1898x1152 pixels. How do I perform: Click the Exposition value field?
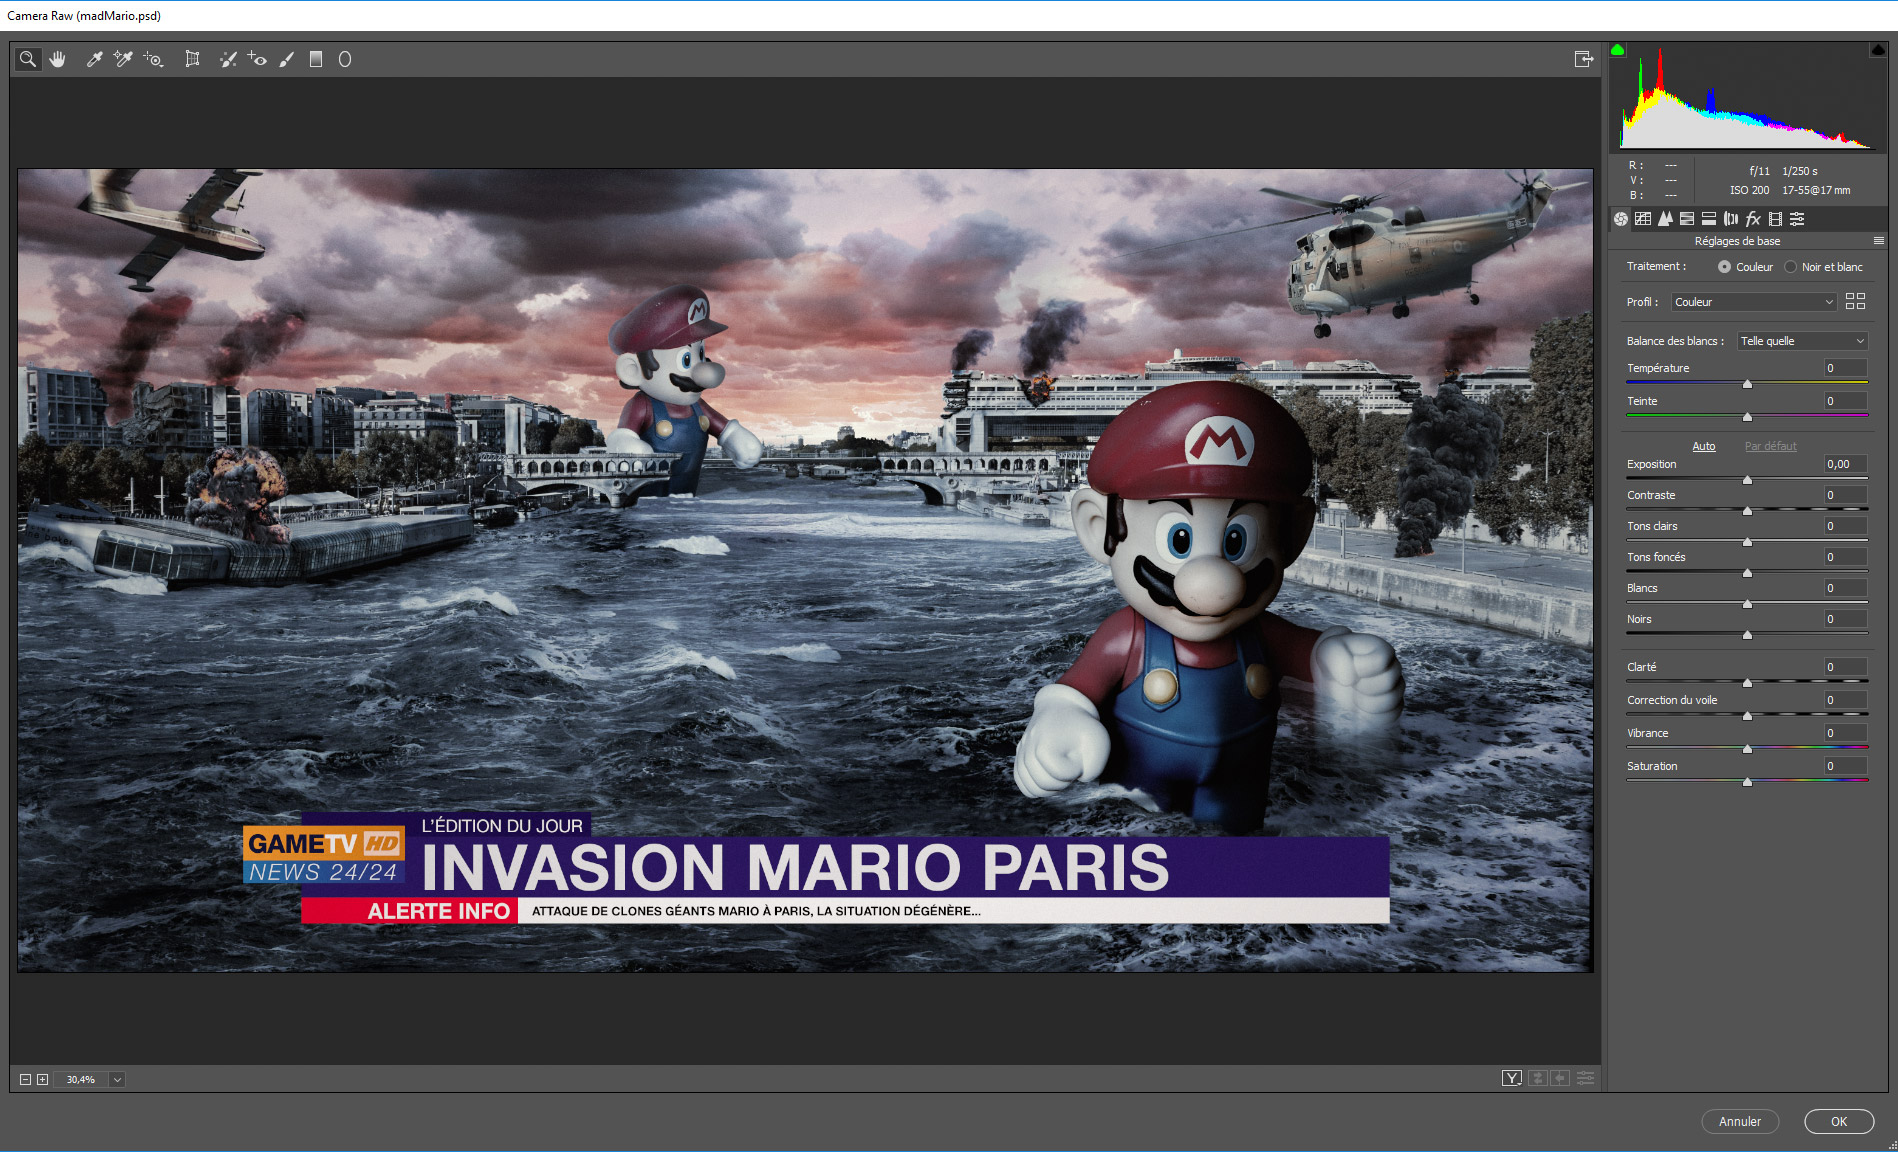(1846, 464)
